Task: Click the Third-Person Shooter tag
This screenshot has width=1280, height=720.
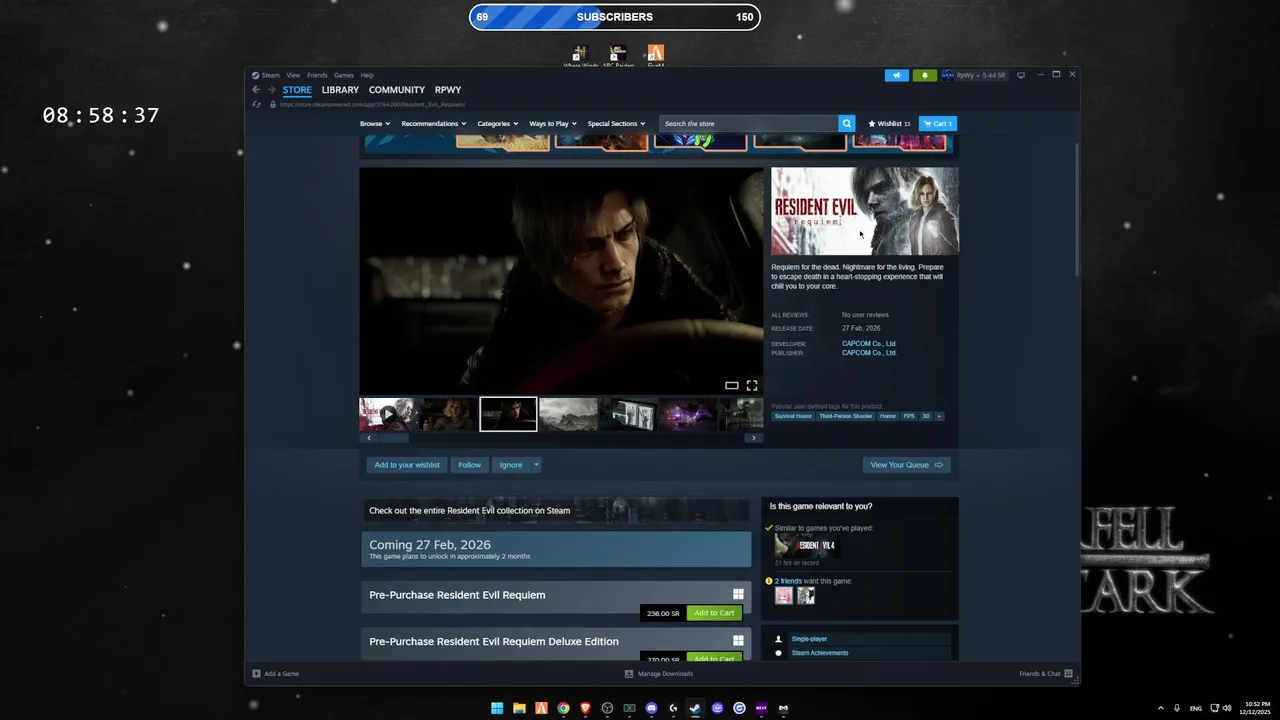Action: (846, 416)
